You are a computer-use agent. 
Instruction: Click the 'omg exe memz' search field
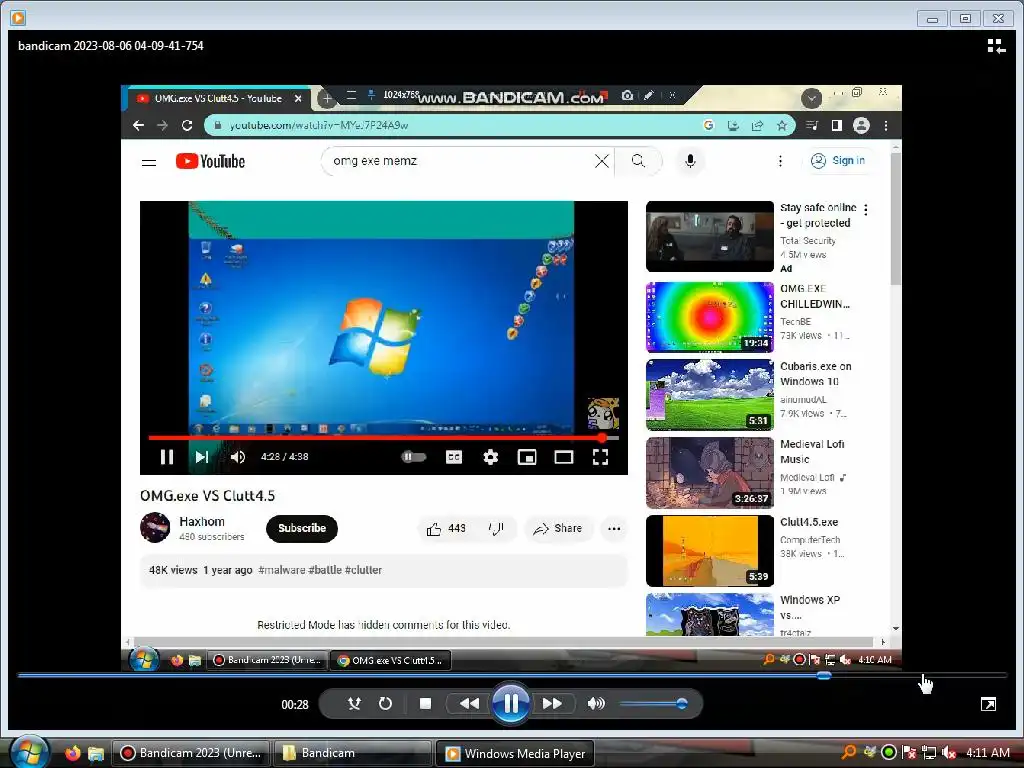click(x=457, y=161)
